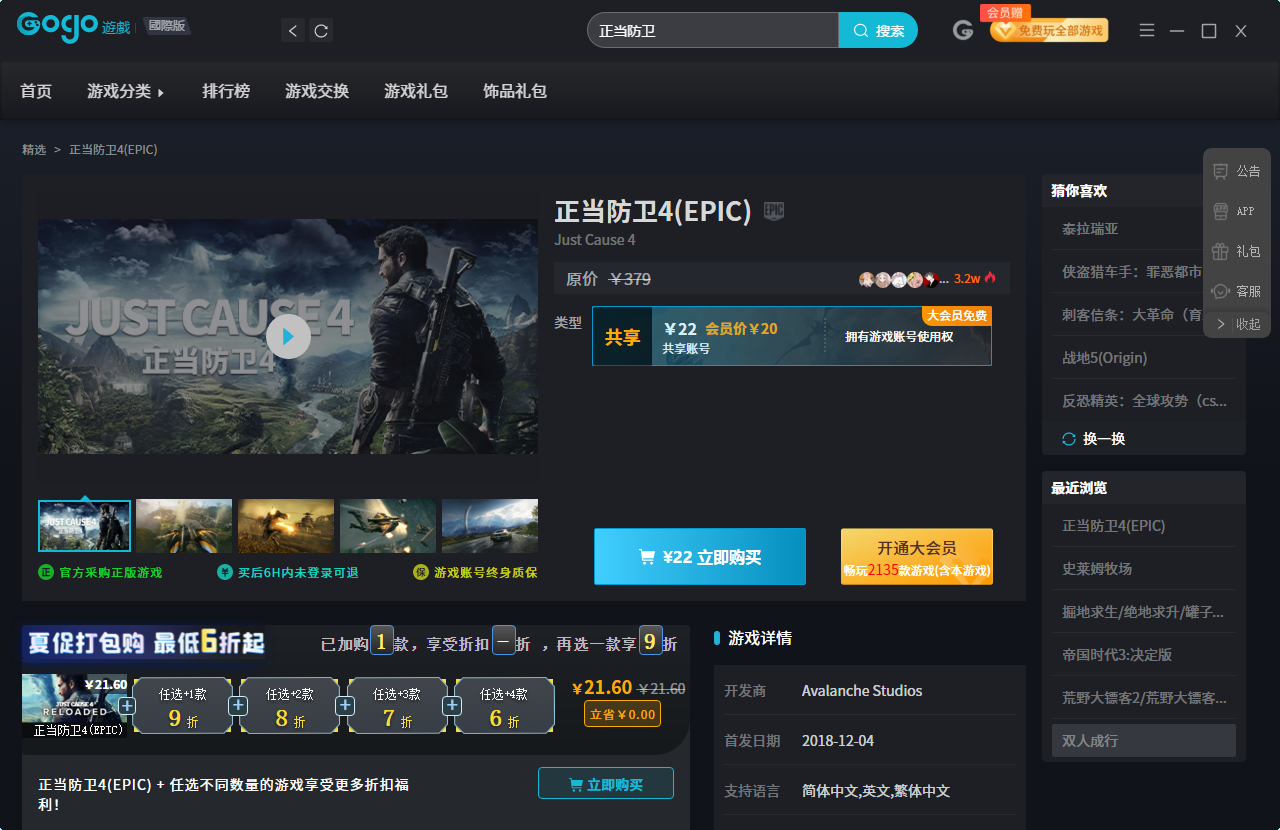The width and height of the screenshot is (1280, 830).
Task: Choose the 任选+3款 7折 bundle slot
Action: point(397,706)
